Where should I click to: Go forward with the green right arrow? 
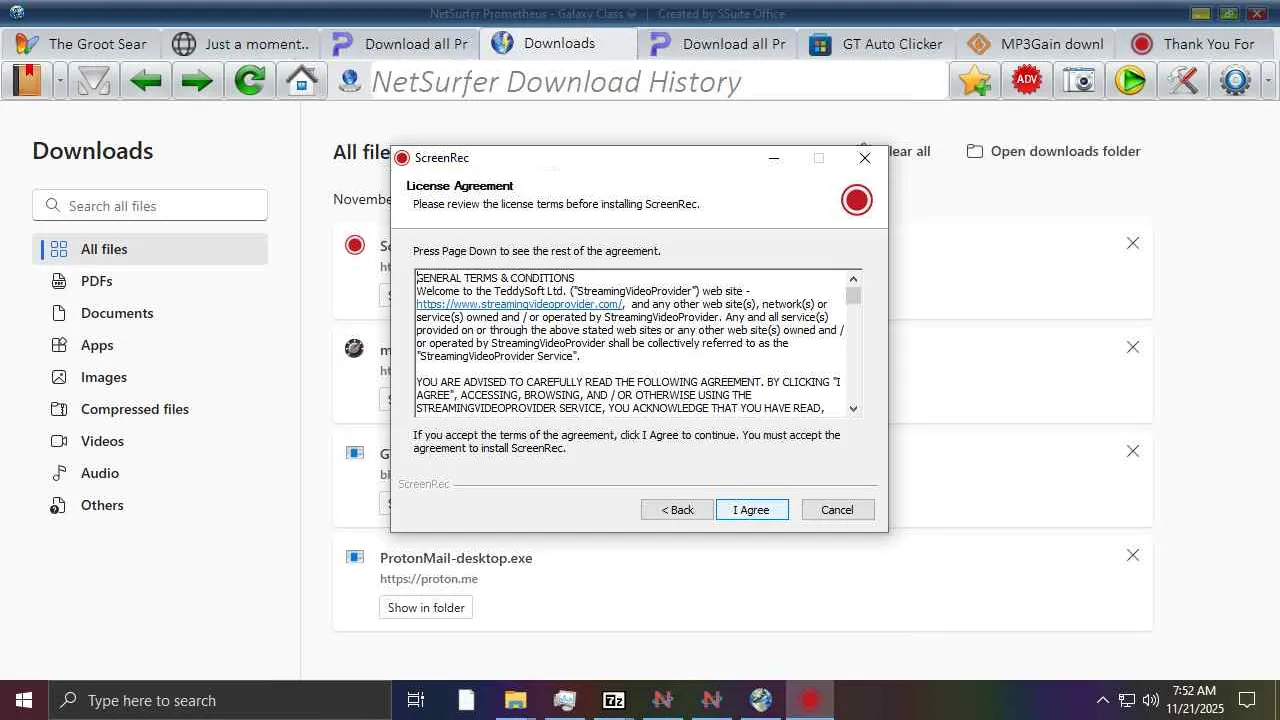coord(197,80)
